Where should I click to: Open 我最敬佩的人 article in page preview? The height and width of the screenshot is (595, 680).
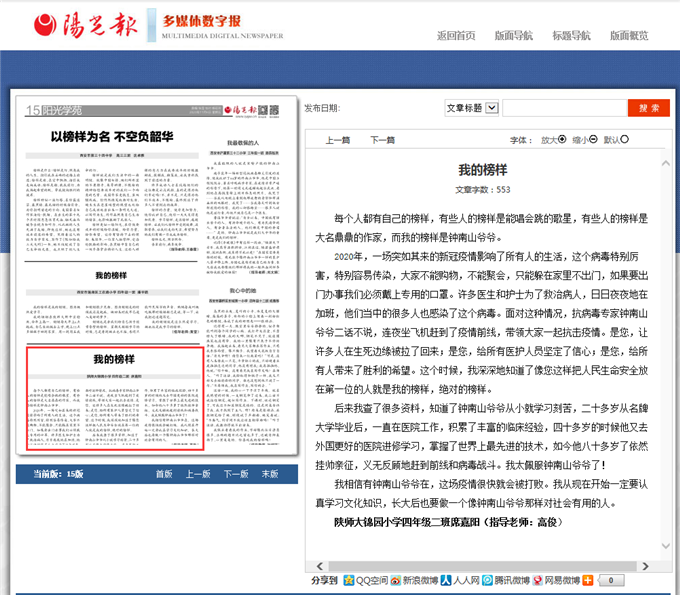tap(243, 143)
